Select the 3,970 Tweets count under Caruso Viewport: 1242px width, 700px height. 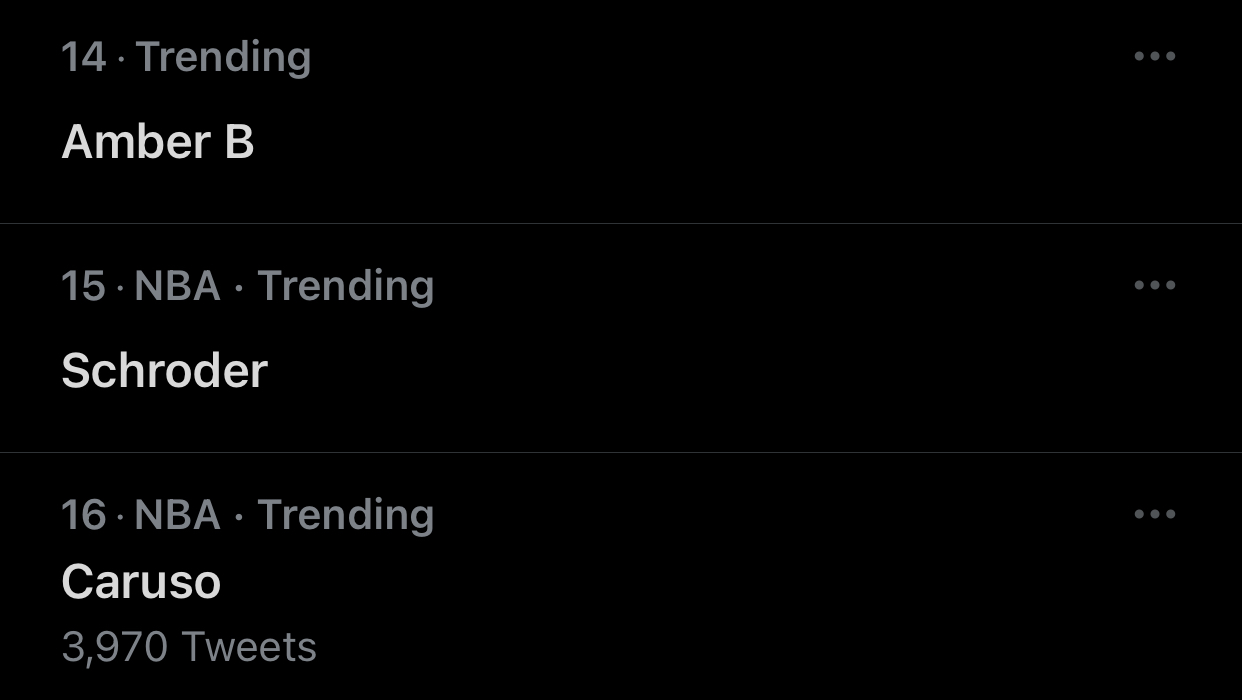[189, 647]
